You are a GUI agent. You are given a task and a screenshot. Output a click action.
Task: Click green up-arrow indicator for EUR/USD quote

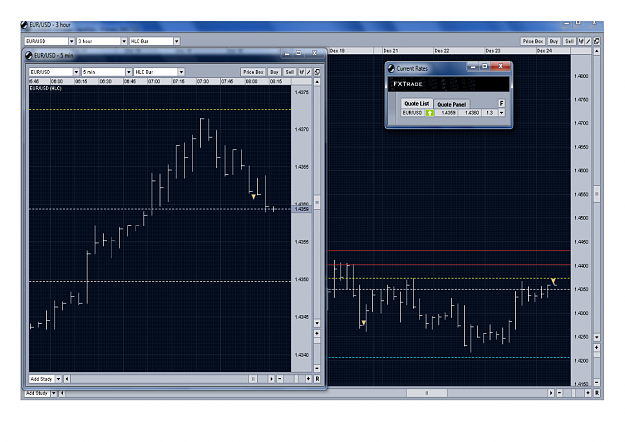430,113
